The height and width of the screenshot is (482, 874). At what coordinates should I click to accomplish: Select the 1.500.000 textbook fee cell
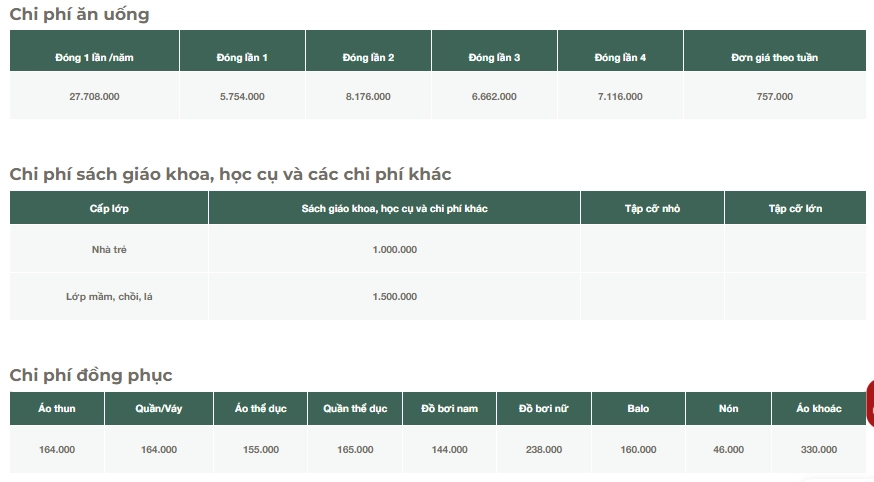pyautogui.click(x=394, y=297)
